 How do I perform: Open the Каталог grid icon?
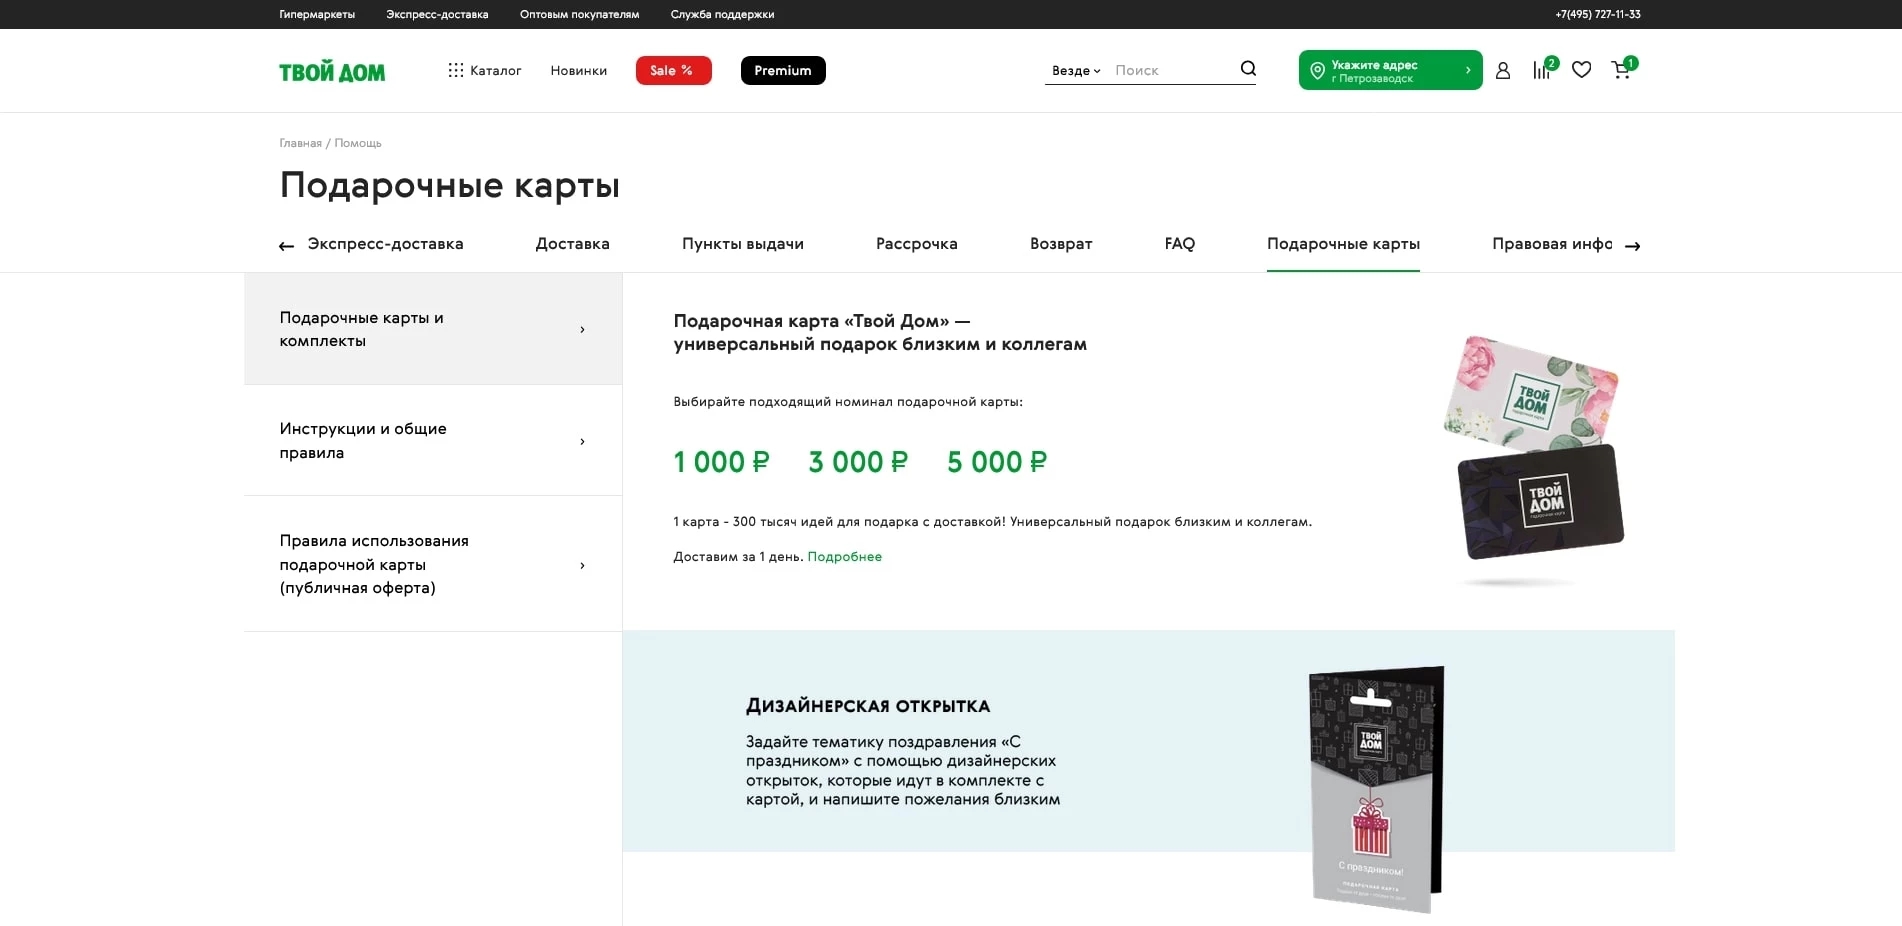point(456,70)
